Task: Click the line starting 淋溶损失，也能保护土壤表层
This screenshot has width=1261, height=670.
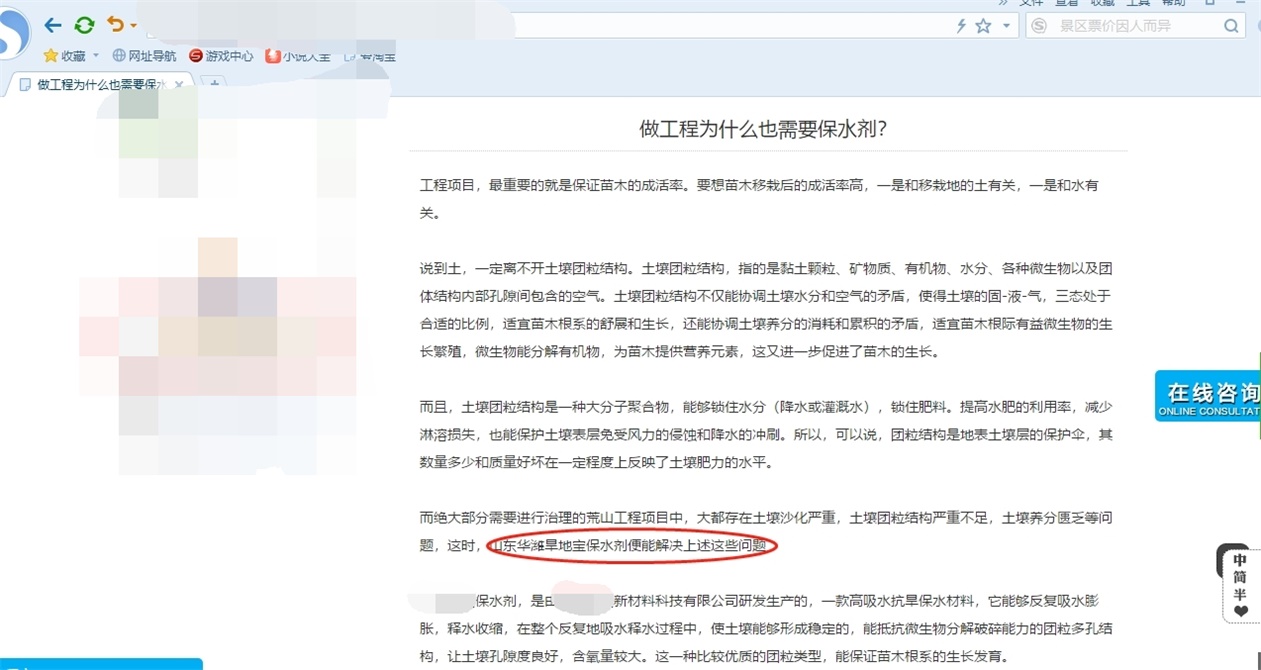Action: tap(766, 435)
